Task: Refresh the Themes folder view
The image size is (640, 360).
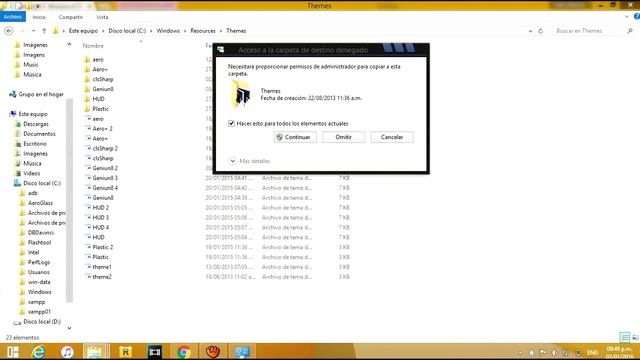Action: (541, 31)
